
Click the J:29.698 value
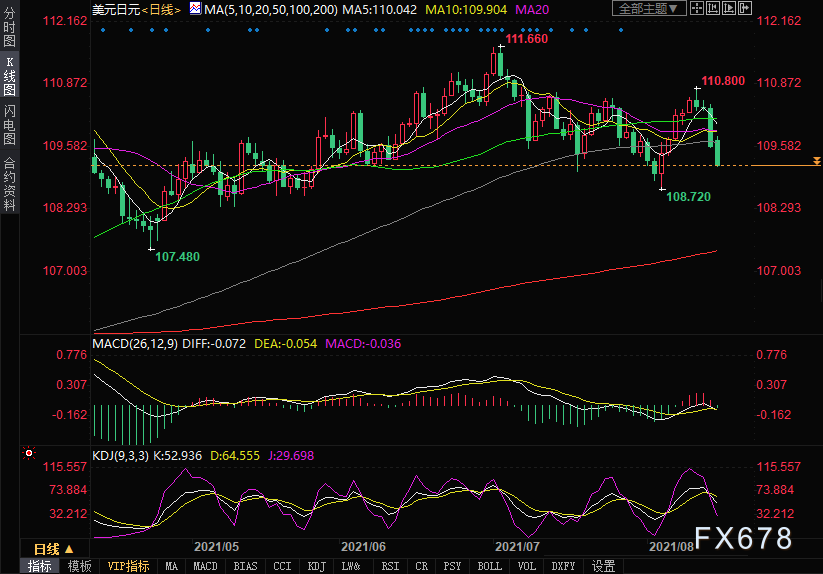291,455
